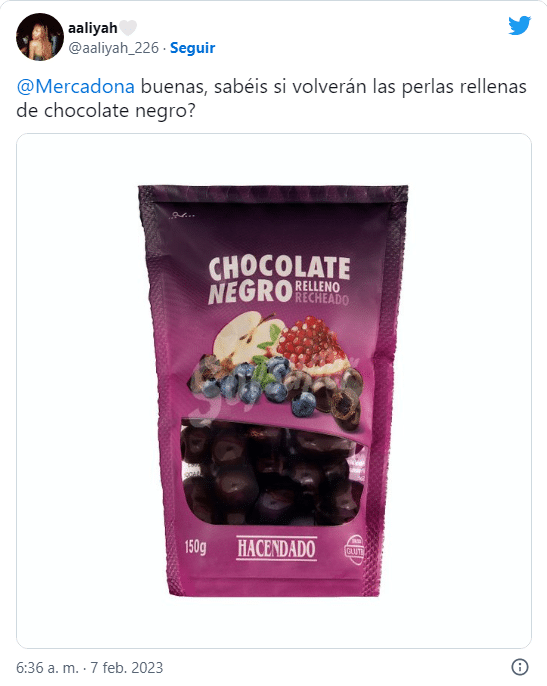Click the gluten-free badge on the package
547x686 pixels.
[x=354, y=549]
